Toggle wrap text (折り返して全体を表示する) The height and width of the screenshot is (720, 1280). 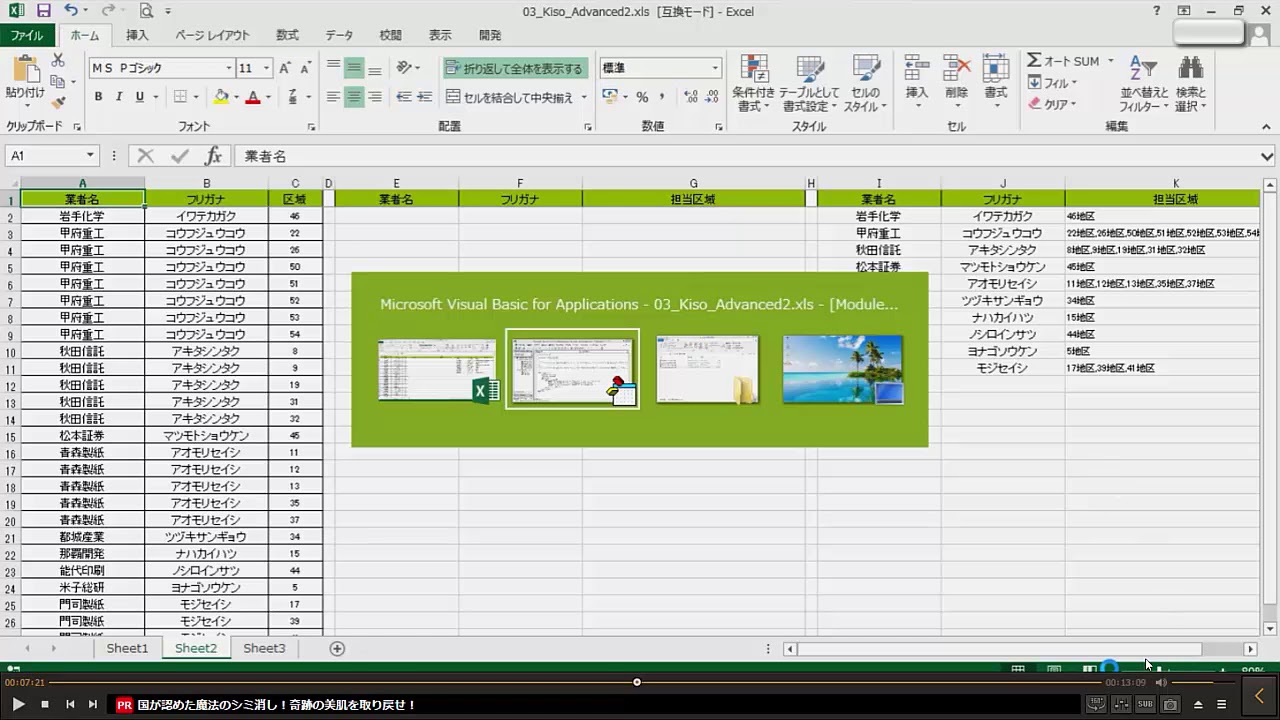[x=514, y=69]
